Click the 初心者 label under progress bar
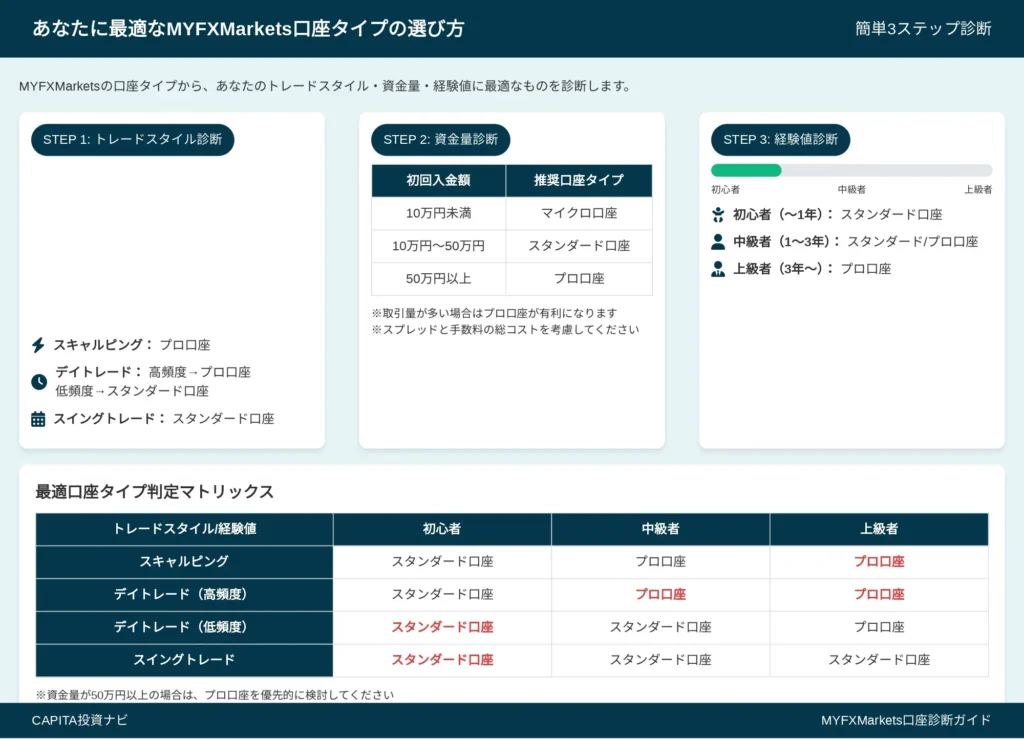The image size is (1024, 739). click(x=726, y=190)
